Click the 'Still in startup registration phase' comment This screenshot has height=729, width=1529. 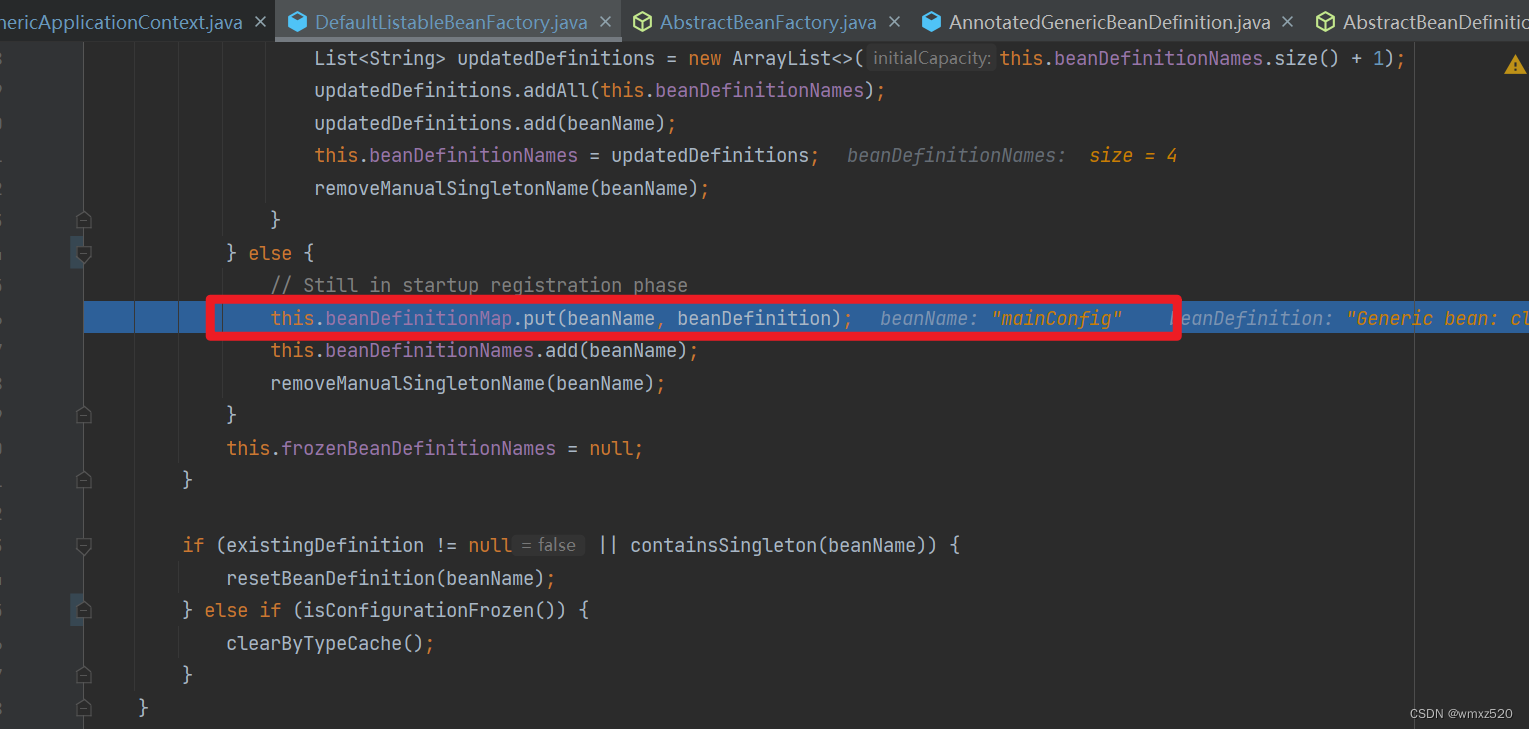(x=479, y=285)
